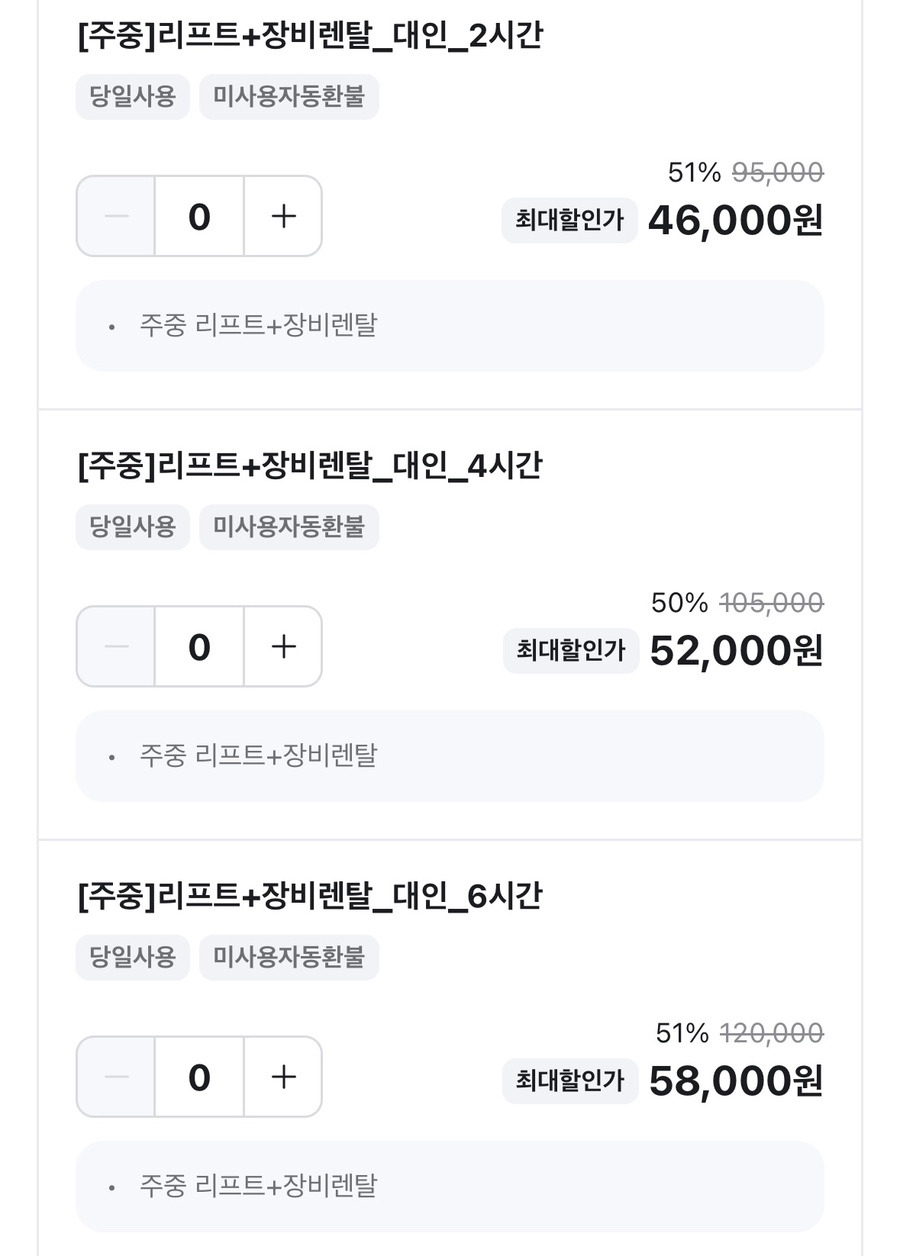
Task: Click 최대할인가 badge next to 52,000원
Action: click(x=570, y=651)
